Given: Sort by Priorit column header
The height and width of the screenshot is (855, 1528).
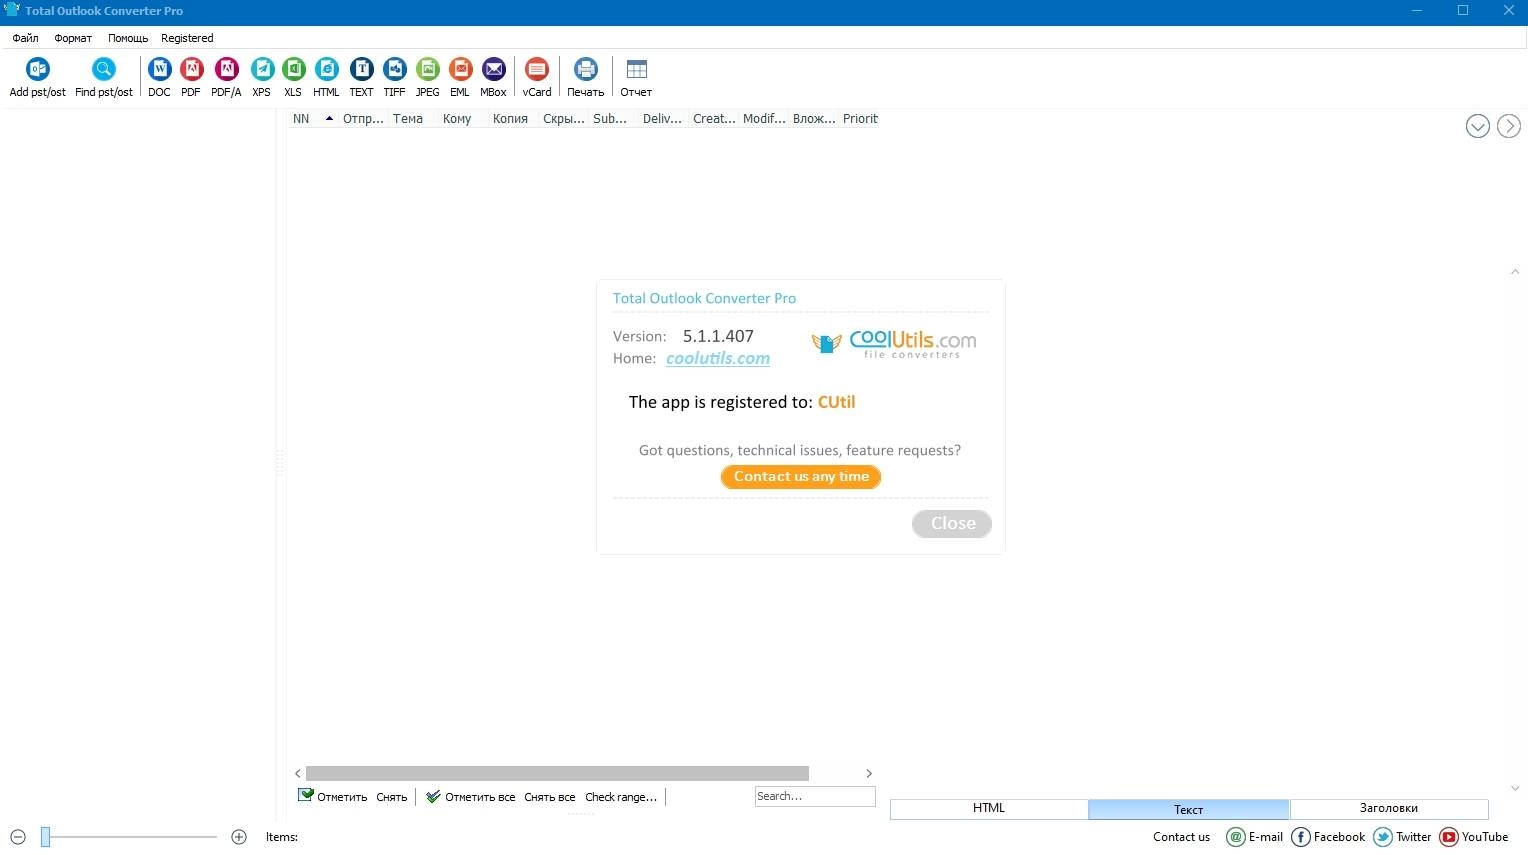Looking at the screenshot, I should (860, 118).
